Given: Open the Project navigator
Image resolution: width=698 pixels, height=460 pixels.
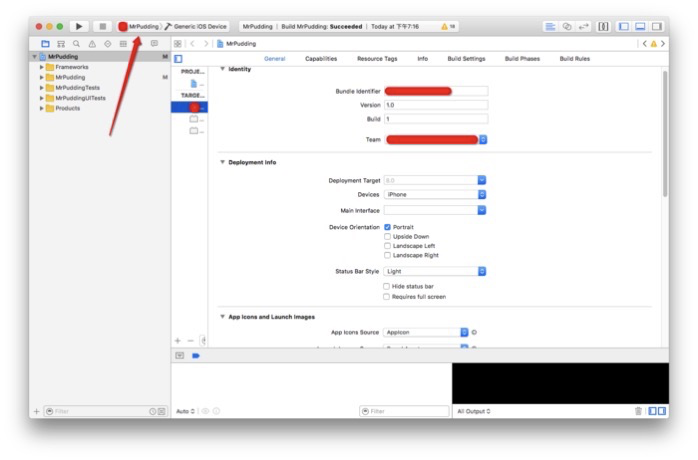Looking at the screenshot, I should coord(45,44).
